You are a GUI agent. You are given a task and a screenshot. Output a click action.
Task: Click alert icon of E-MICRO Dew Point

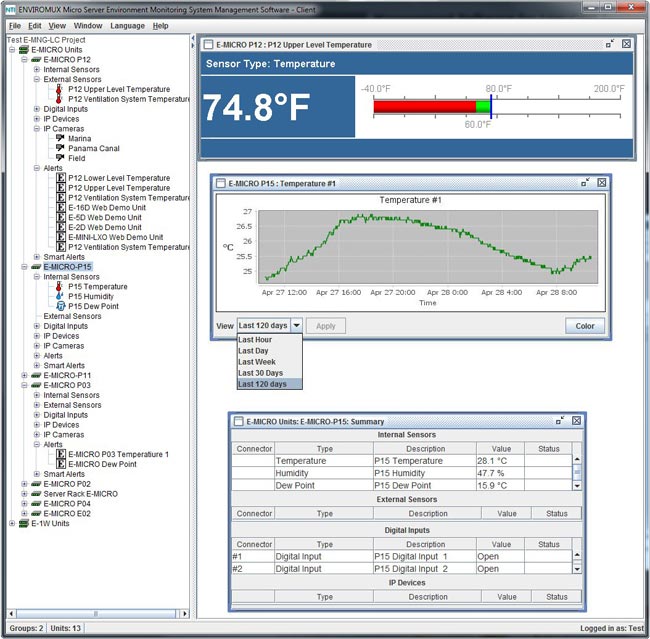tap(61, 464)
